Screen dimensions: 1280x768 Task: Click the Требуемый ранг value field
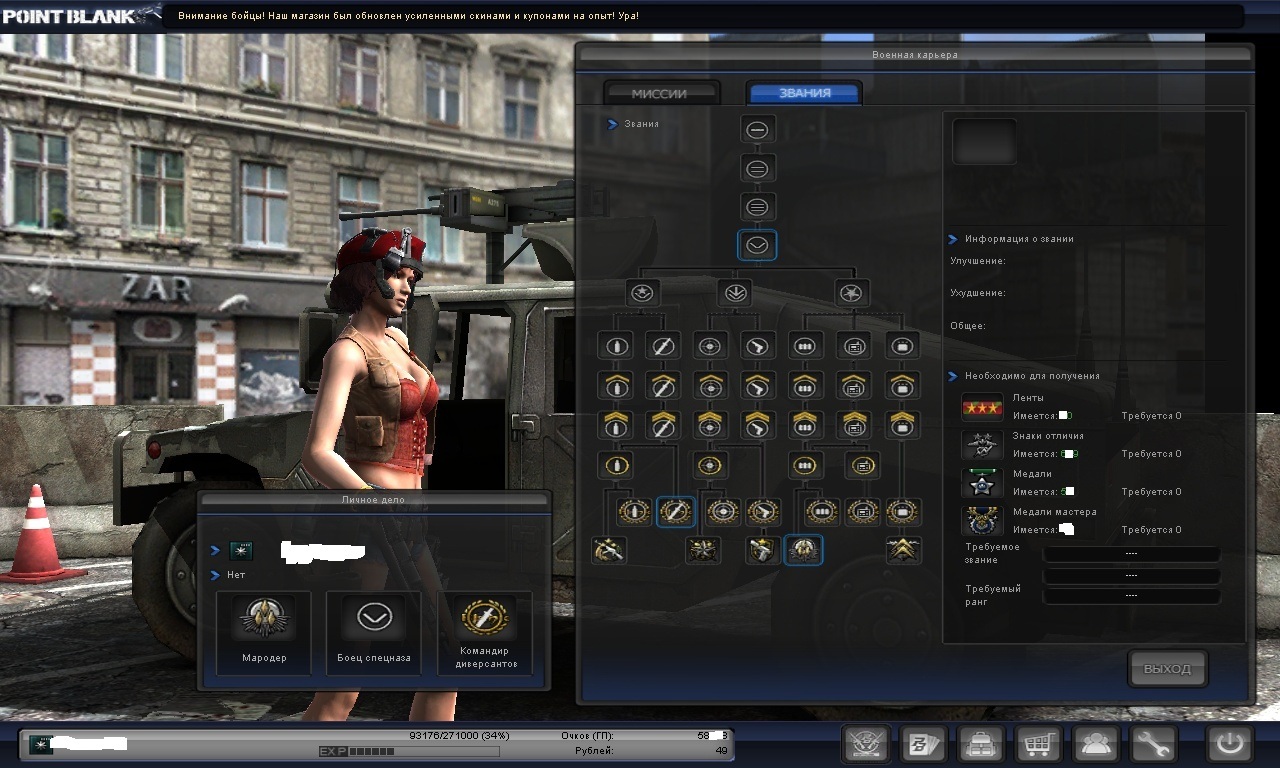(x=1131, y=595)
